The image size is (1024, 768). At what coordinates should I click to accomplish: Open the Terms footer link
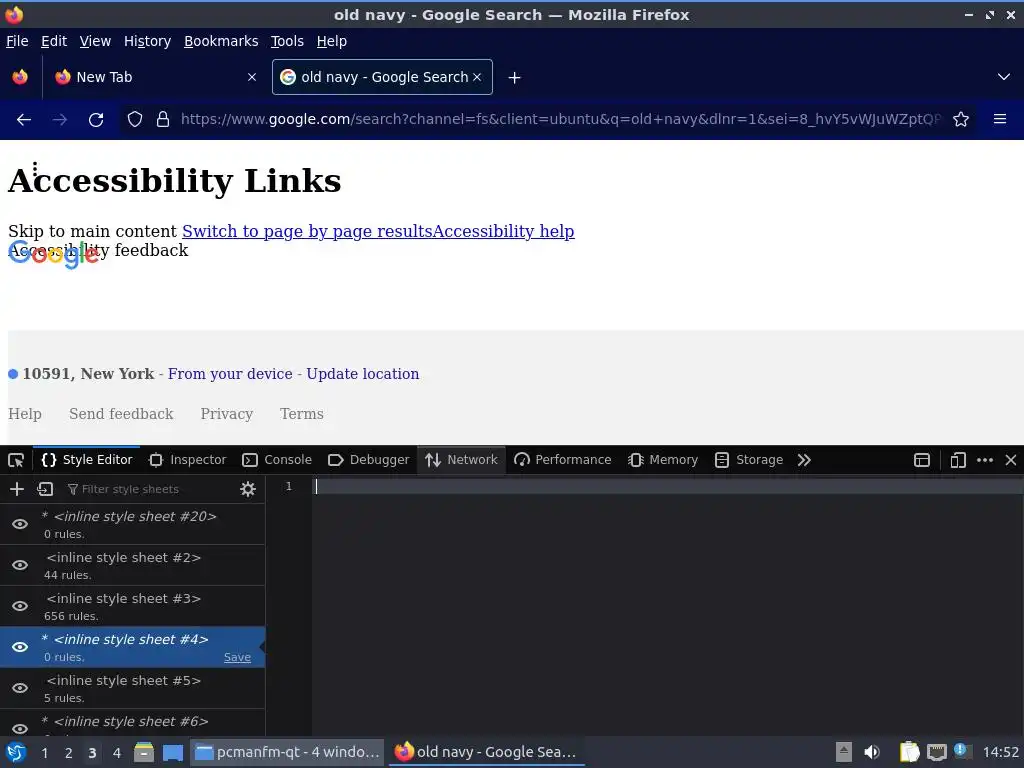tap(302, 414)
